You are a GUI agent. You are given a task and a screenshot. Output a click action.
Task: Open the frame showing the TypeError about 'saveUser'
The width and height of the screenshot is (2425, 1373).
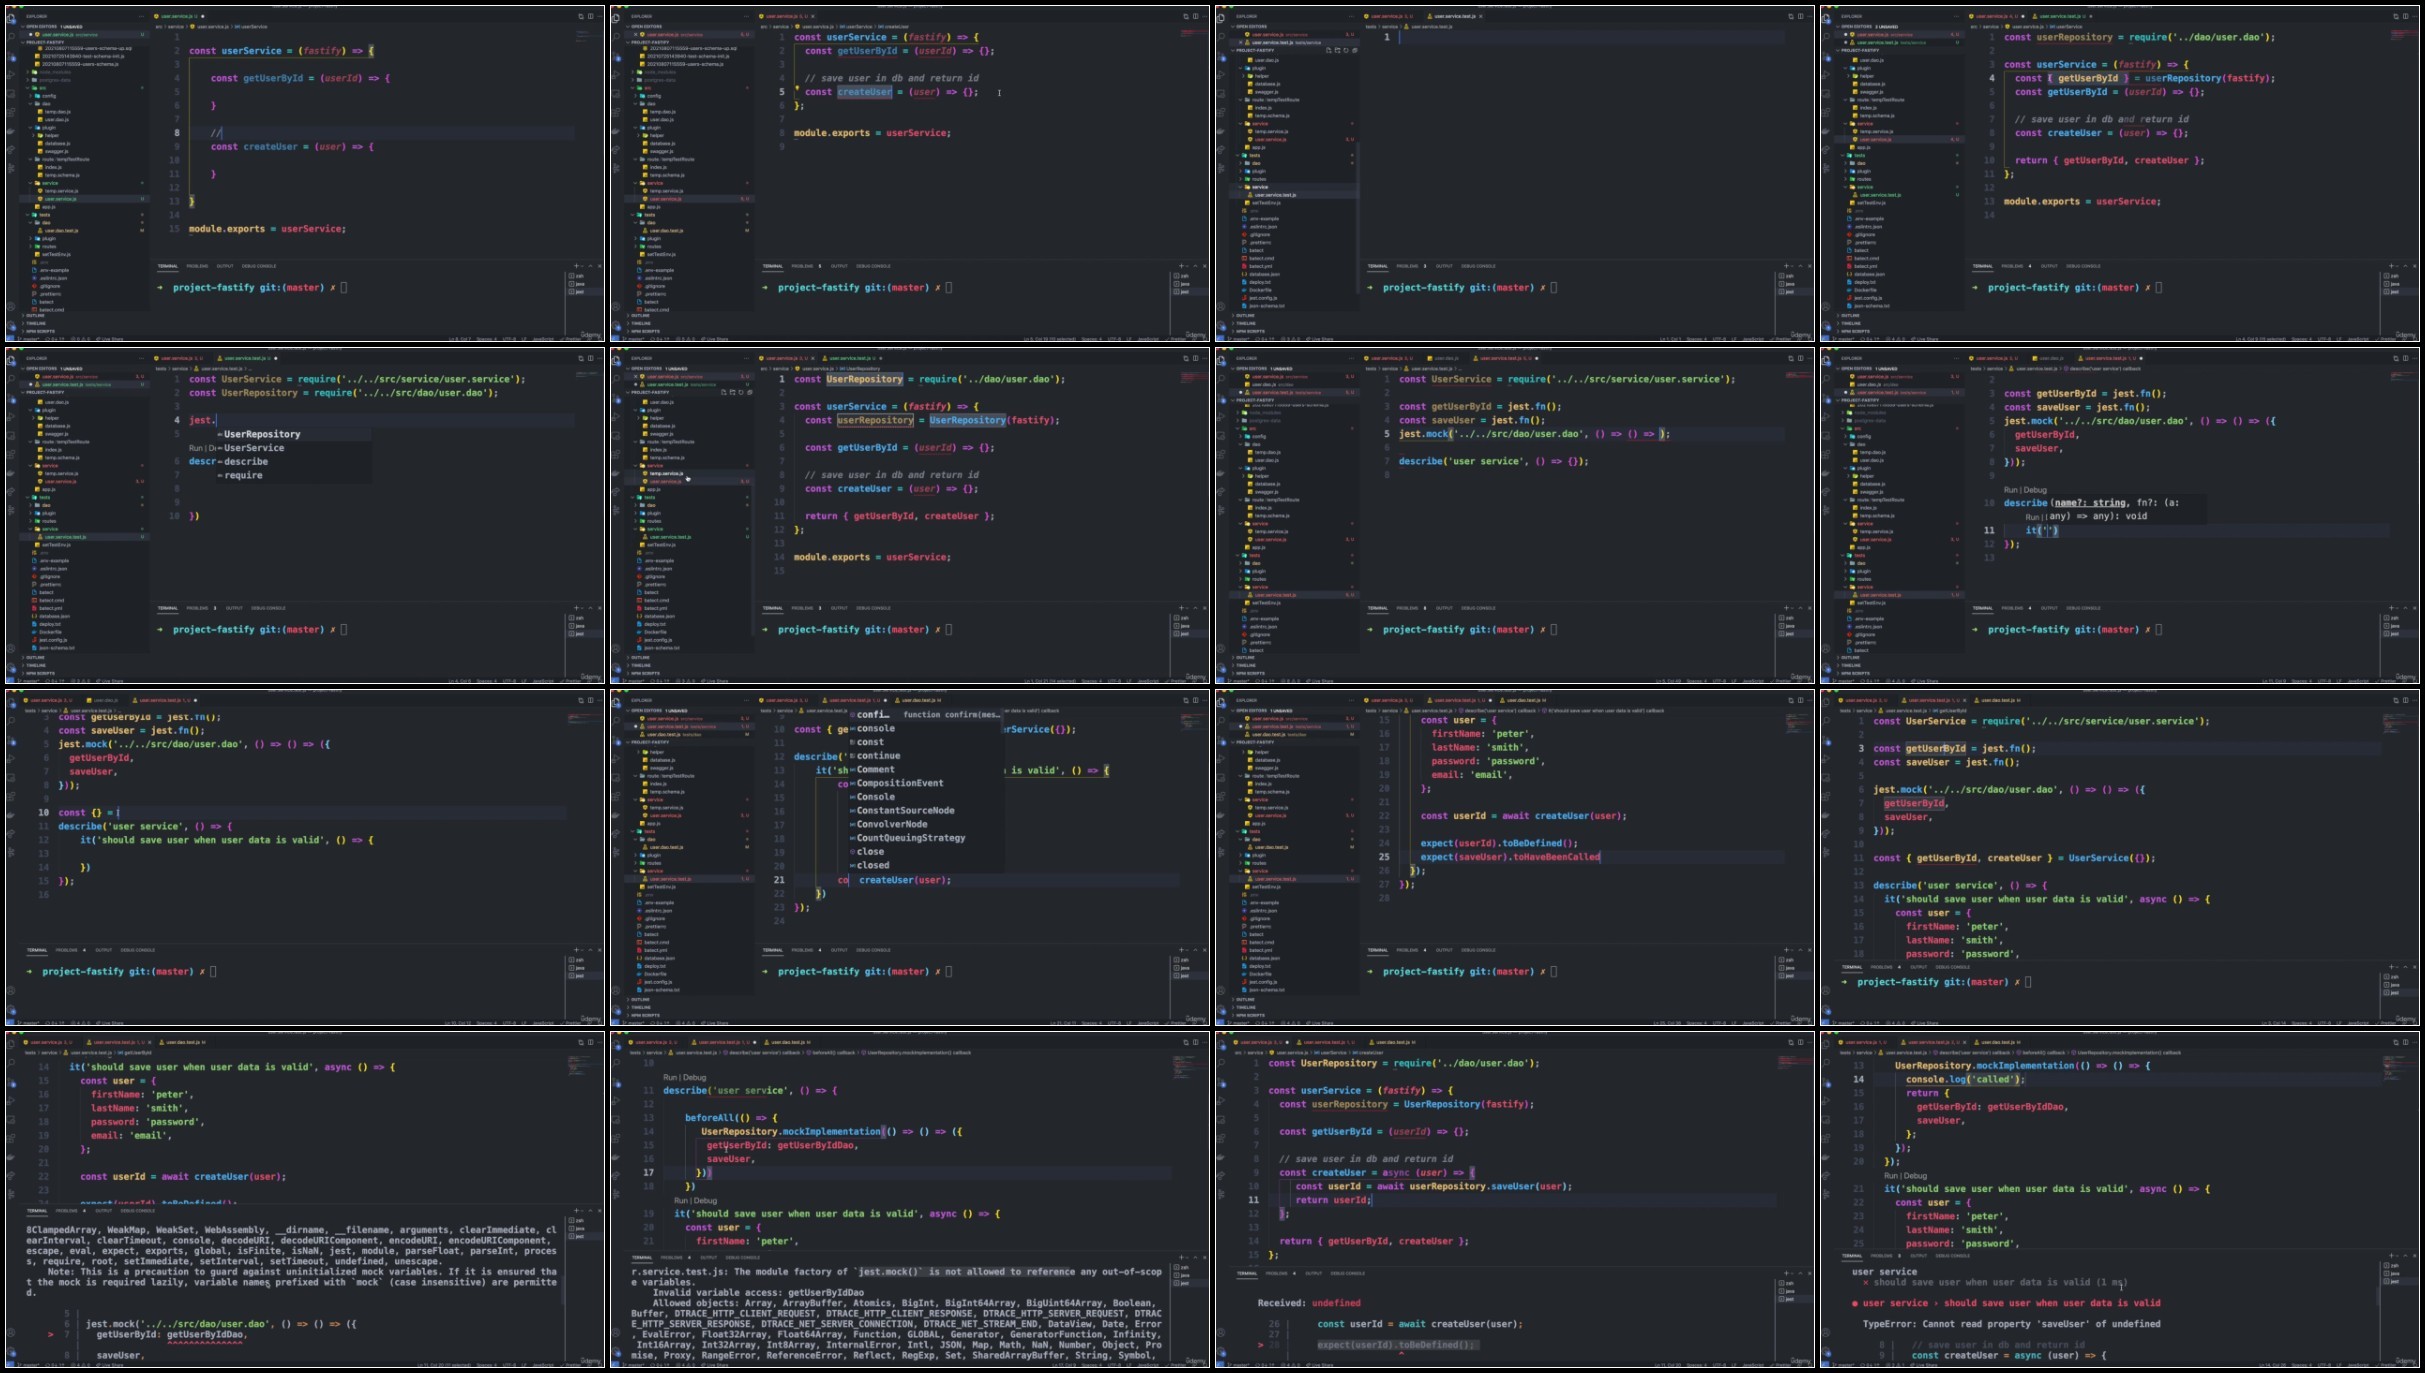(x=2120, y=1200)
